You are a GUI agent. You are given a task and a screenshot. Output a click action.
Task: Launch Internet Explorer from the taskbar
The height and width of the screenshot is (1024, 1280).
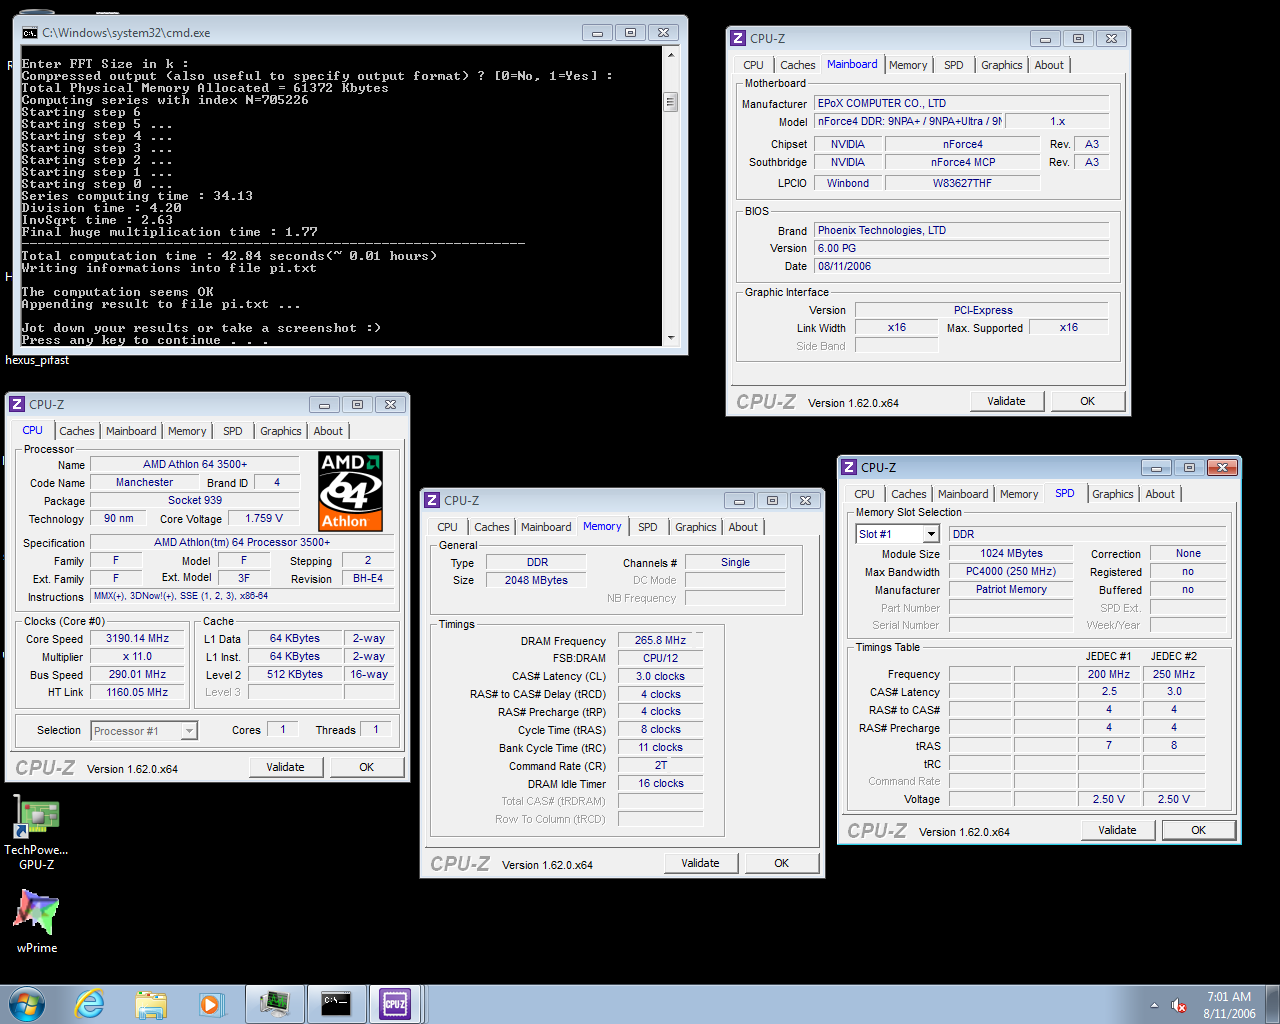coord(90,1004)
